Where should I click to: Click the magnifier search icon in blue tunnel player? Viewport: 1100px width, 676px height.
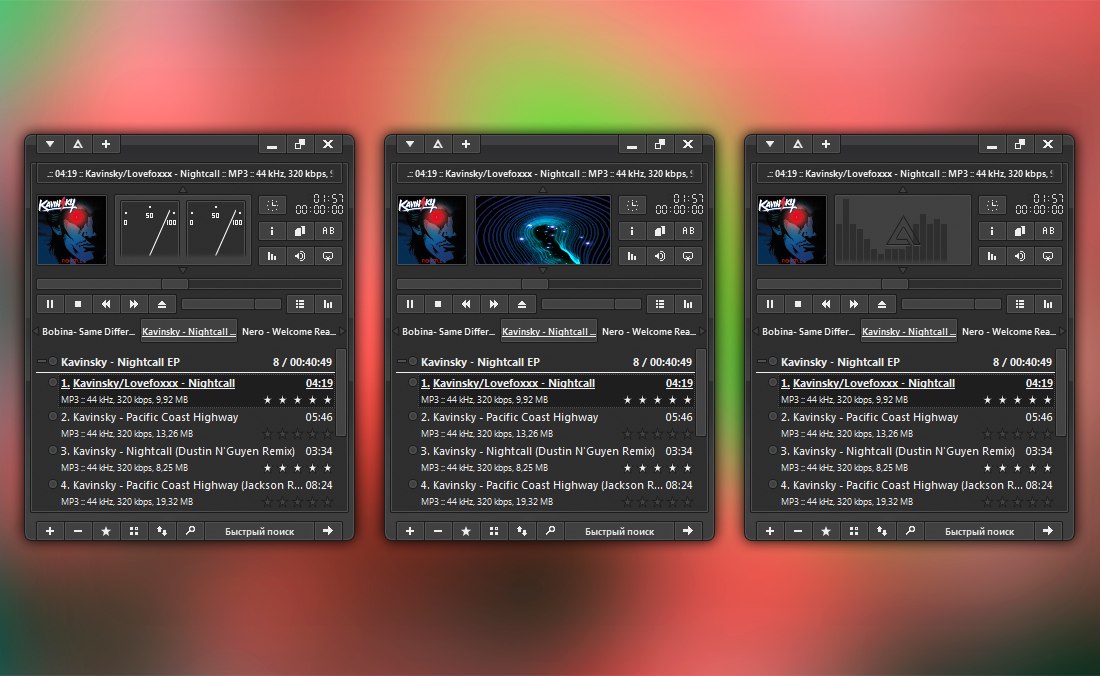point(549,531)
